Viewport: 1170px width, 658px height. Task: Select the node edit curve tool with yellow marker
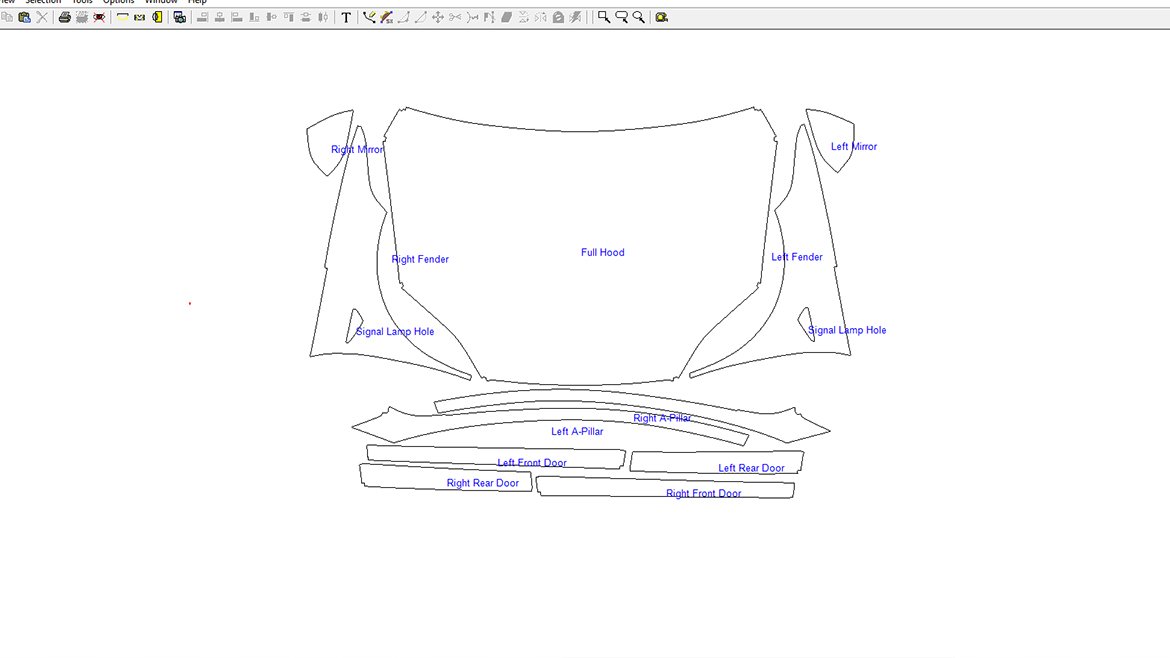click(369, 17)
